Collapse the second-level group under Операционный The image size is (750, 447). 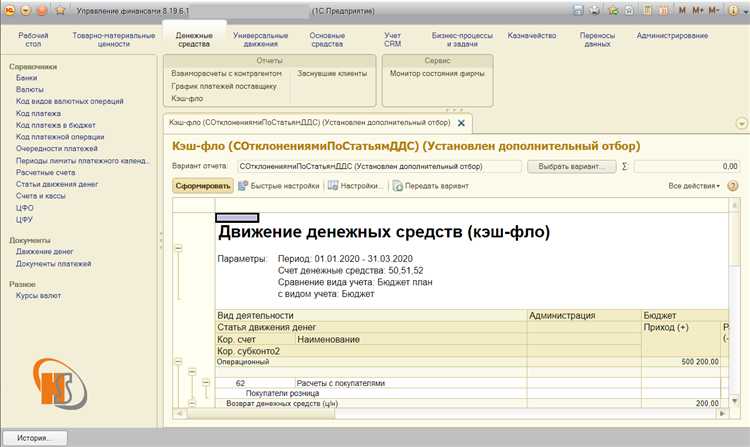pos(192,371)
